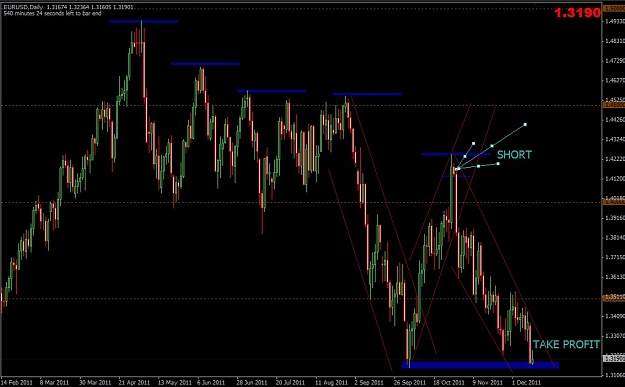Select the blue resistance line above late June peak
This screenshot has height=387, width=625.
pyautogui.click(x=271, y=91)
